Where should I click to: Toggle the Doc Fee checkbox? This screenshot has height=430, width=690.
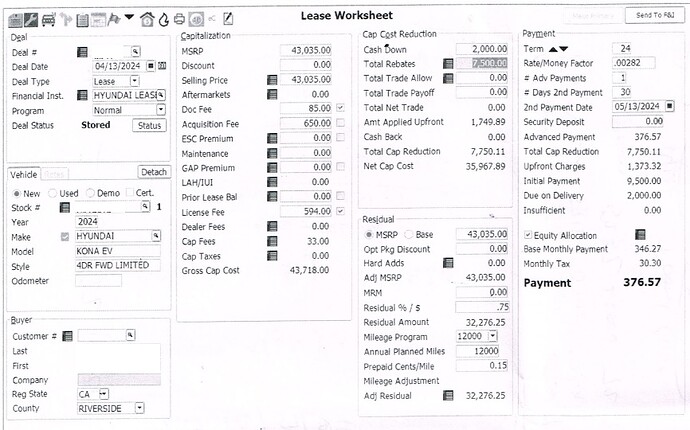point(341,108)
